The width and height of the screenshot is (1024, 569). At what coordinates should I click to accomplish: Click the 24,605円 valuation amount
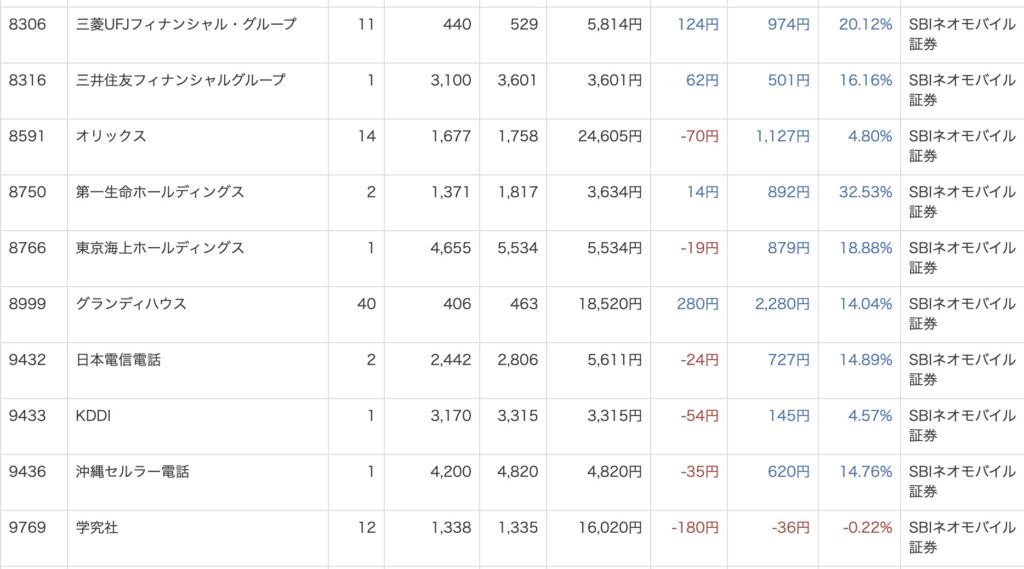coord(610,136)
